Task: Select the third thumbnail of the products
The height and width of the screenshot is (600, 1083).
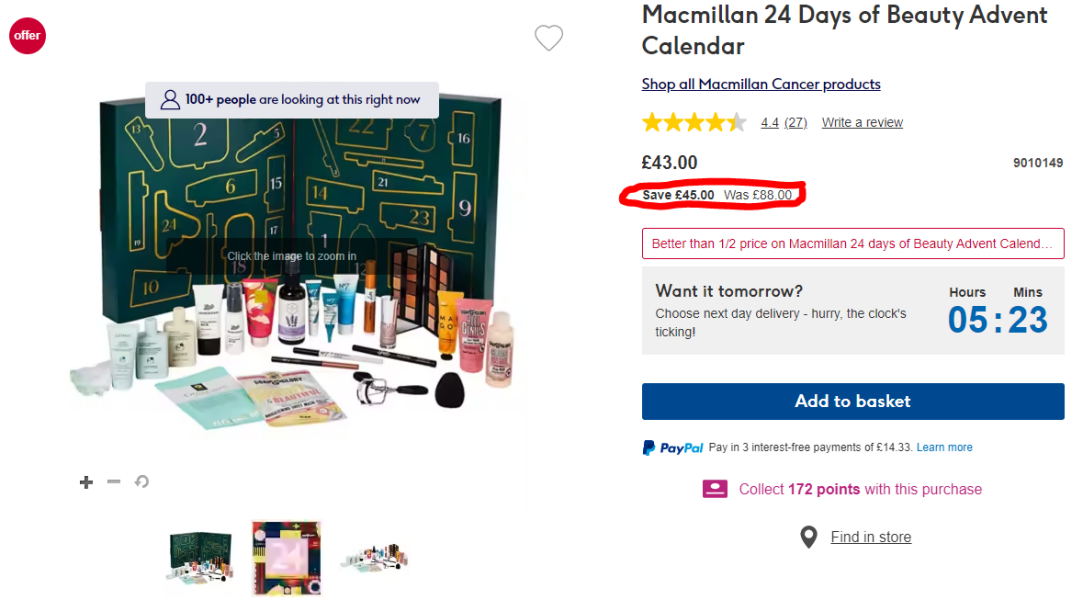Action: point(374,557)
